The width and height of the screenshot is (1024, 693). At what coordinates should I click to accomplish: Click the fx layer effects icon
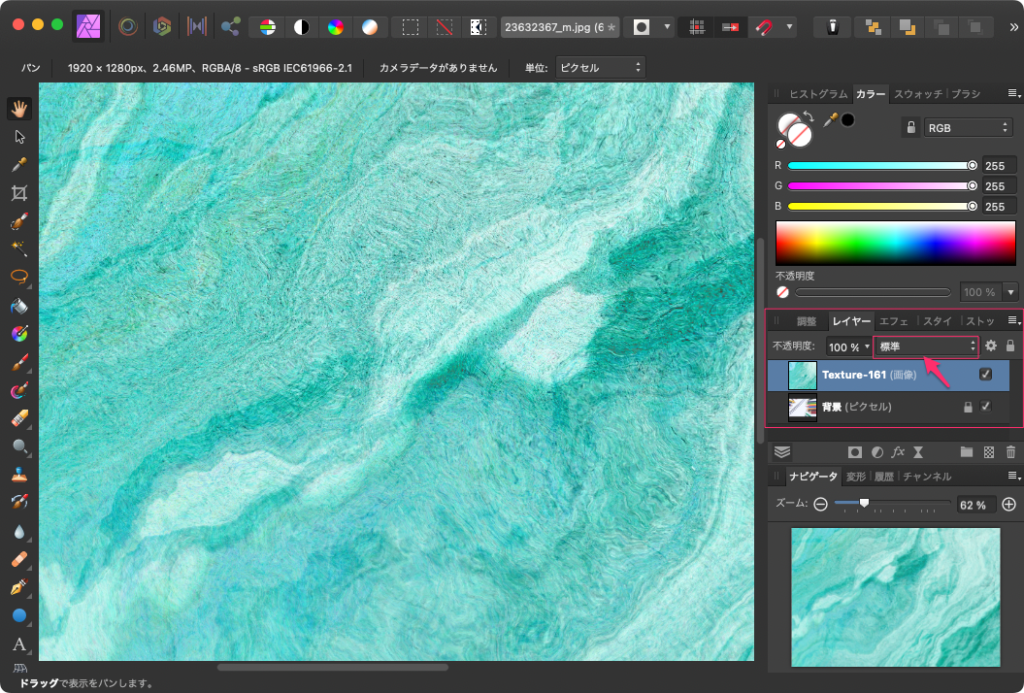[898, 452]
